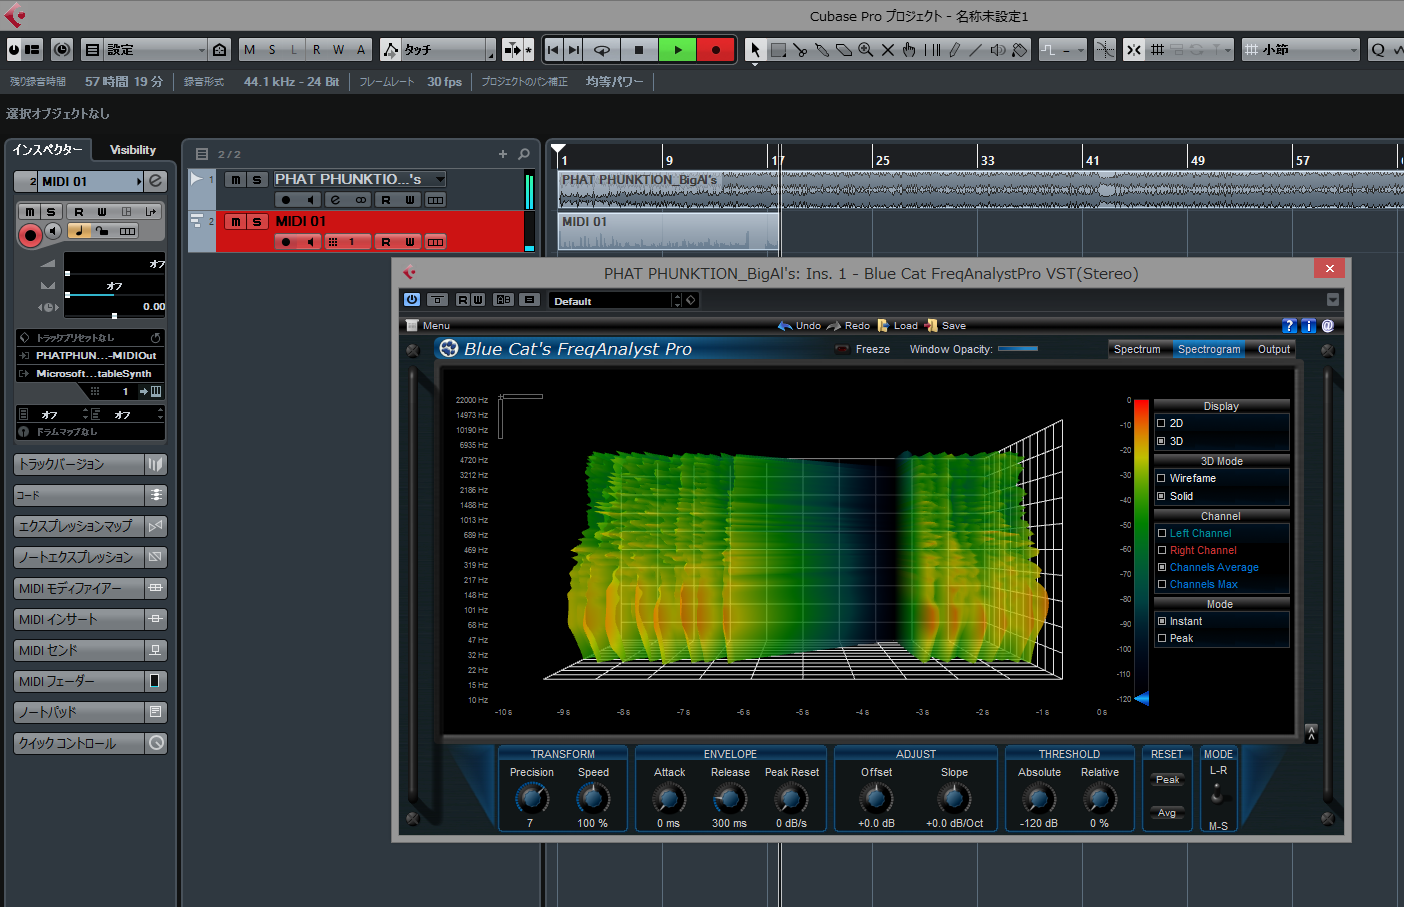Screen dimensions: 1404x907
Task: Open the 設定 window layout dropdown
Action: pos(156,49)
